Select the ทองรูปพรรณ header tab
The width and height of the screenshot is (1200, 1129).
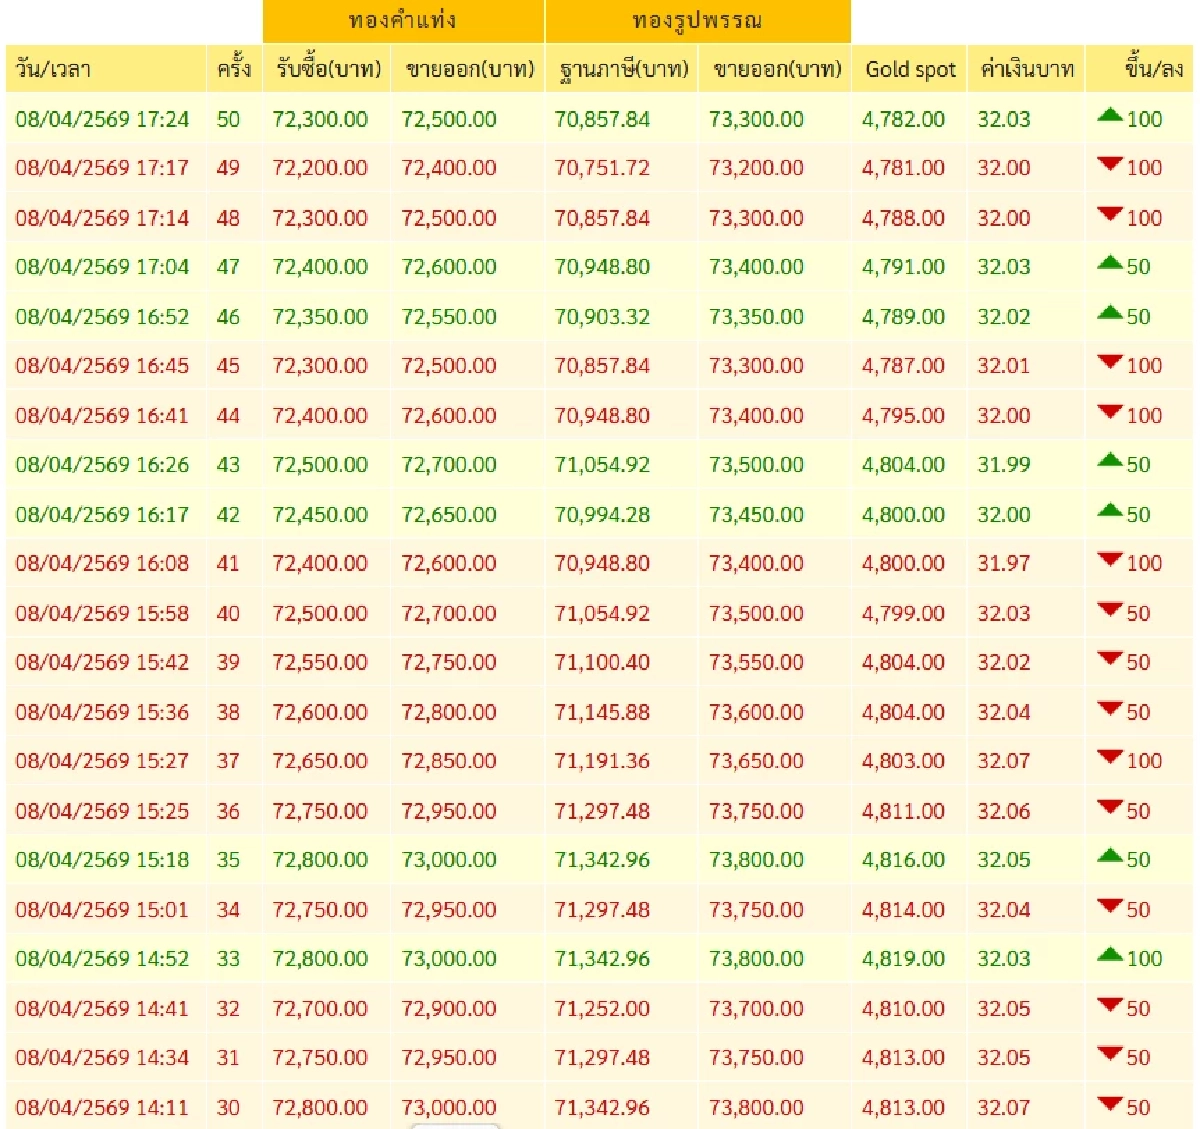697,21
